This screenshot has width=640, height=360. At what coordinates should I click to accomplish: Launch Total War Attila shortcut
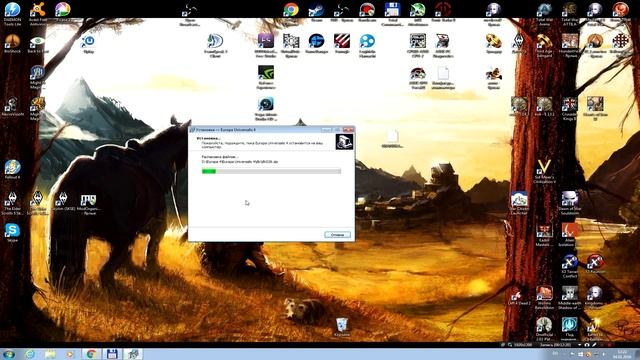pyautogui.click(x=569, y=13)
